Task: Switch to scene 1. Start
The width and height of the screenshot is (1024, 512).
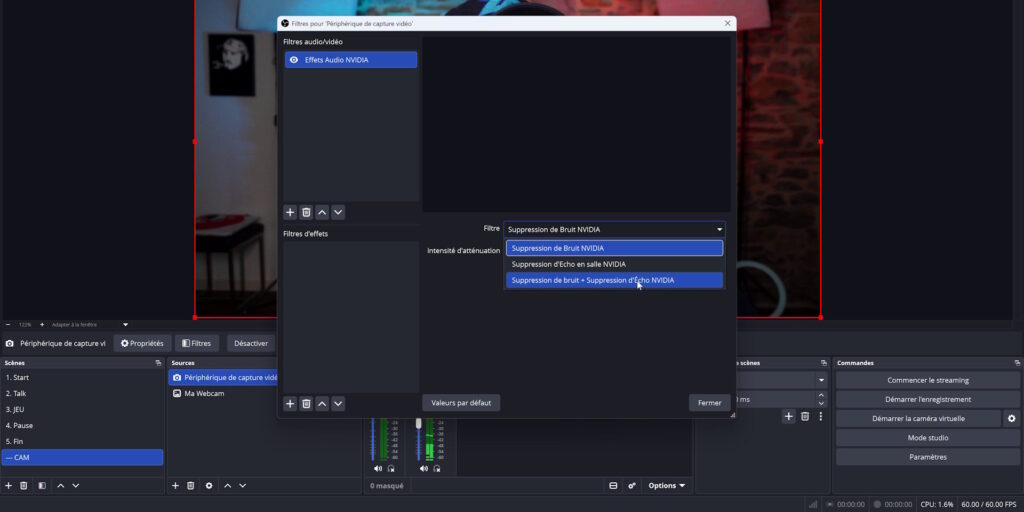Action: click(82, 377)
